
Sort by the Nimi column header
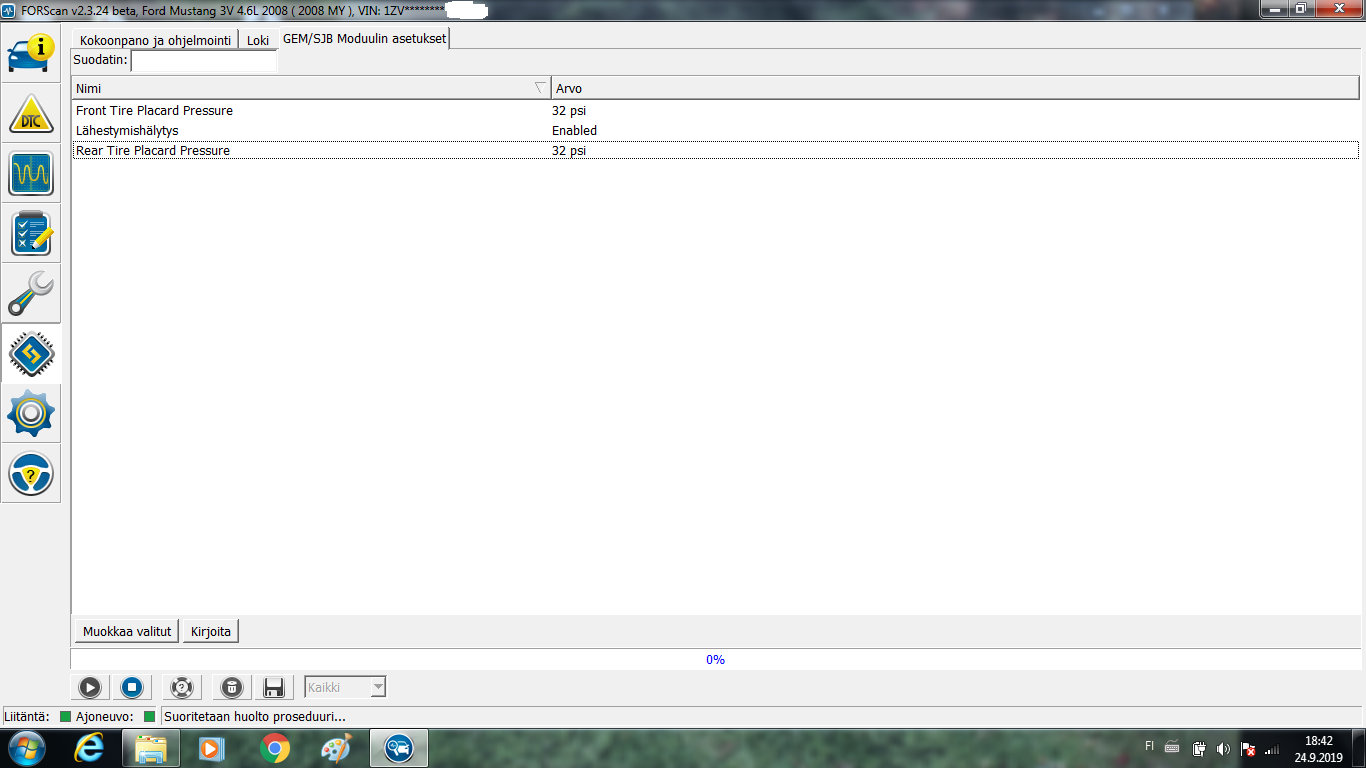tap(310, 88)
